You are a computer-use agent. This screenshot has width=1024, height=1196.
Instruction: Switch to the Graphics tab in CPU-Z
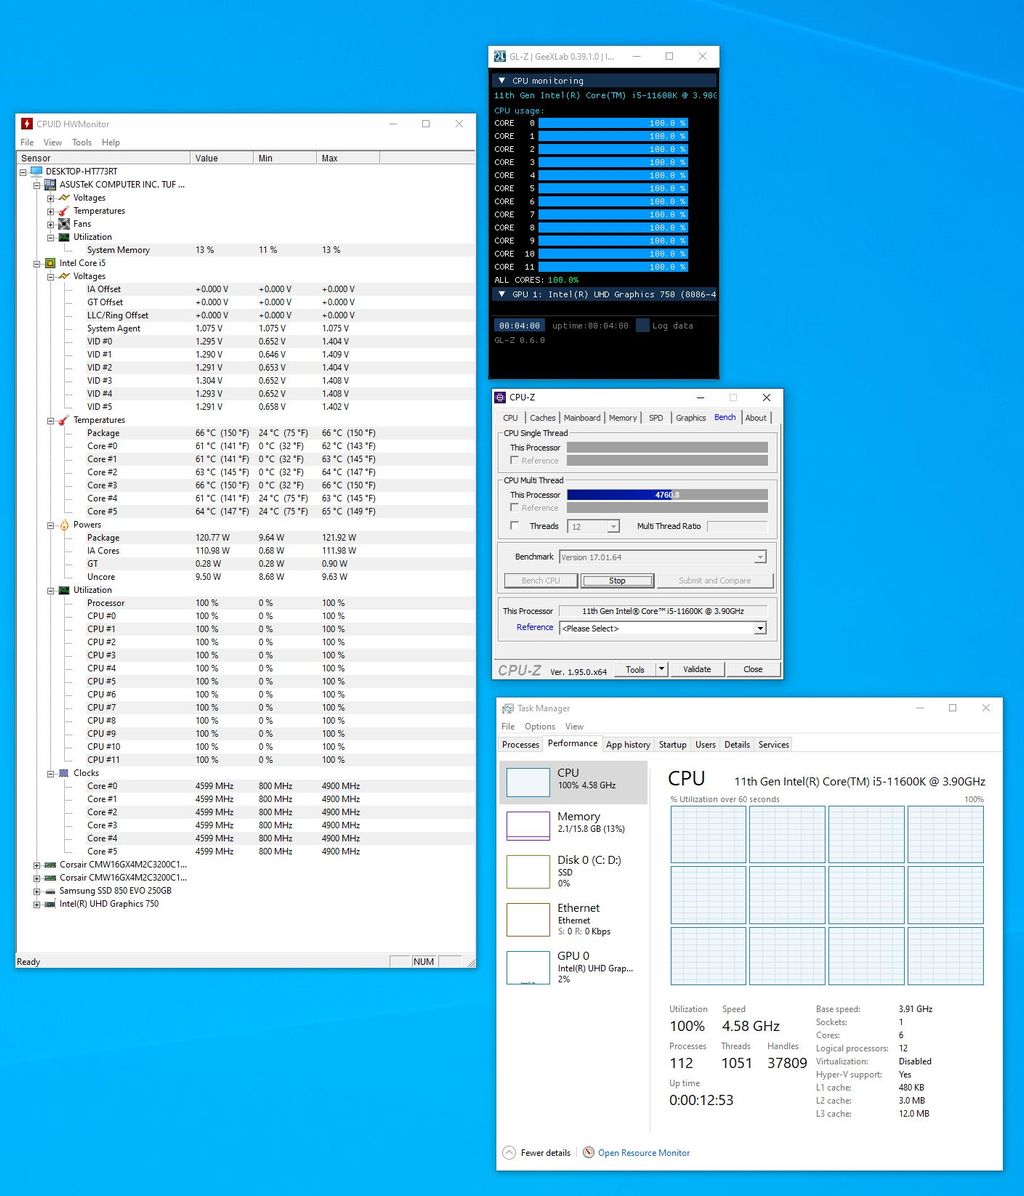coord(691,418)
